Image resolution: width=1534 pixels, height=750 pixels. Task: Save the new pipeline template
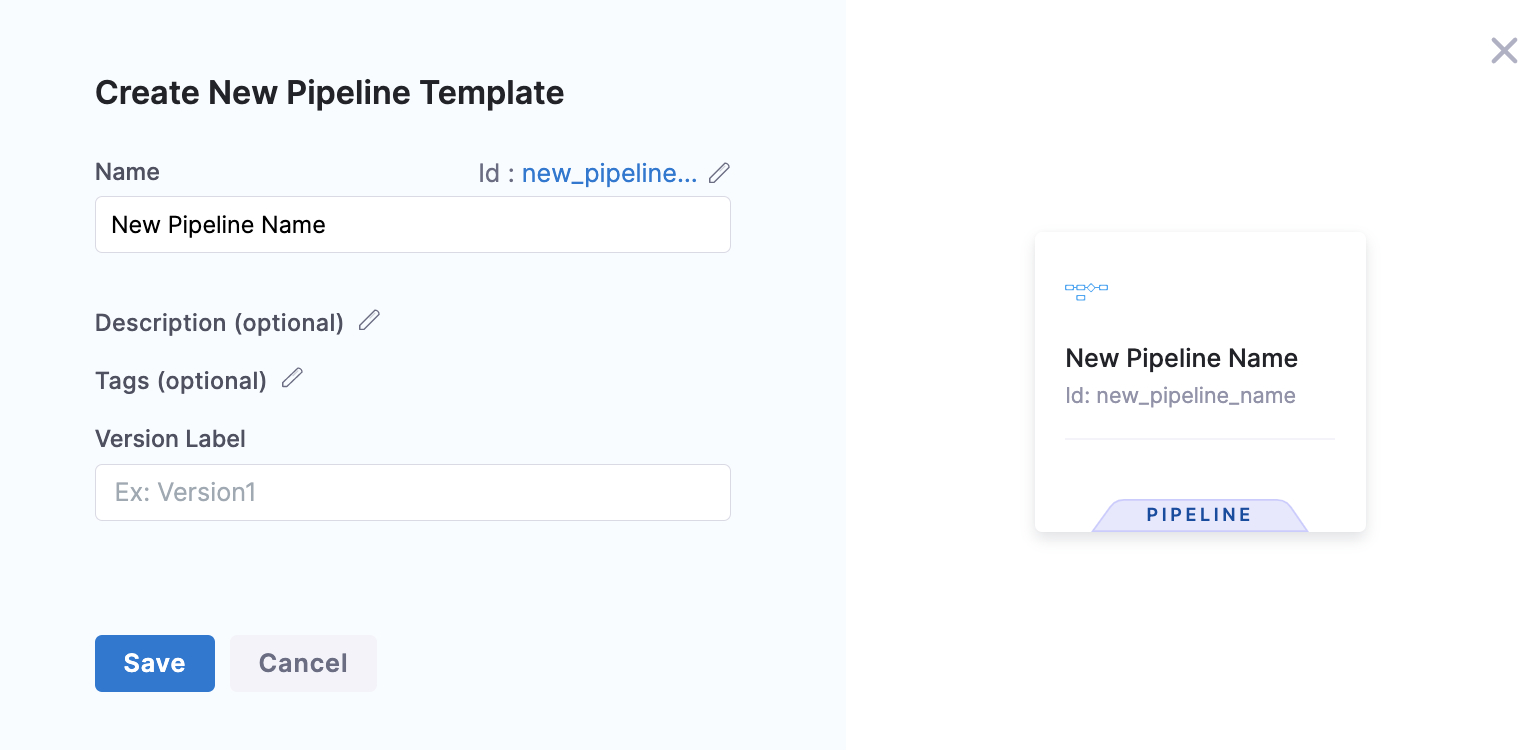coord(155,663)
